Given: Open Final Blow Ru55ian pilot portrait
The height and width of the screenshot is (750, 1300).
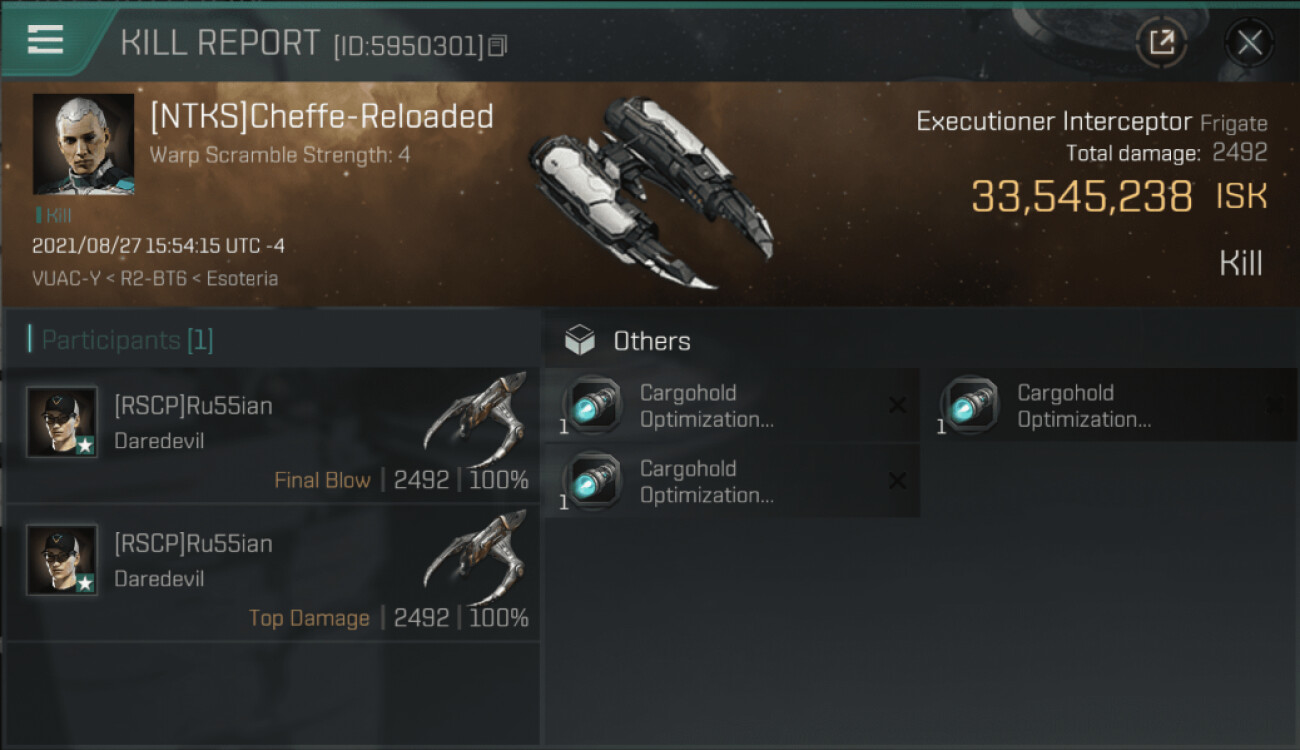Looking at the screenshot, I should (x=62, y=422).
